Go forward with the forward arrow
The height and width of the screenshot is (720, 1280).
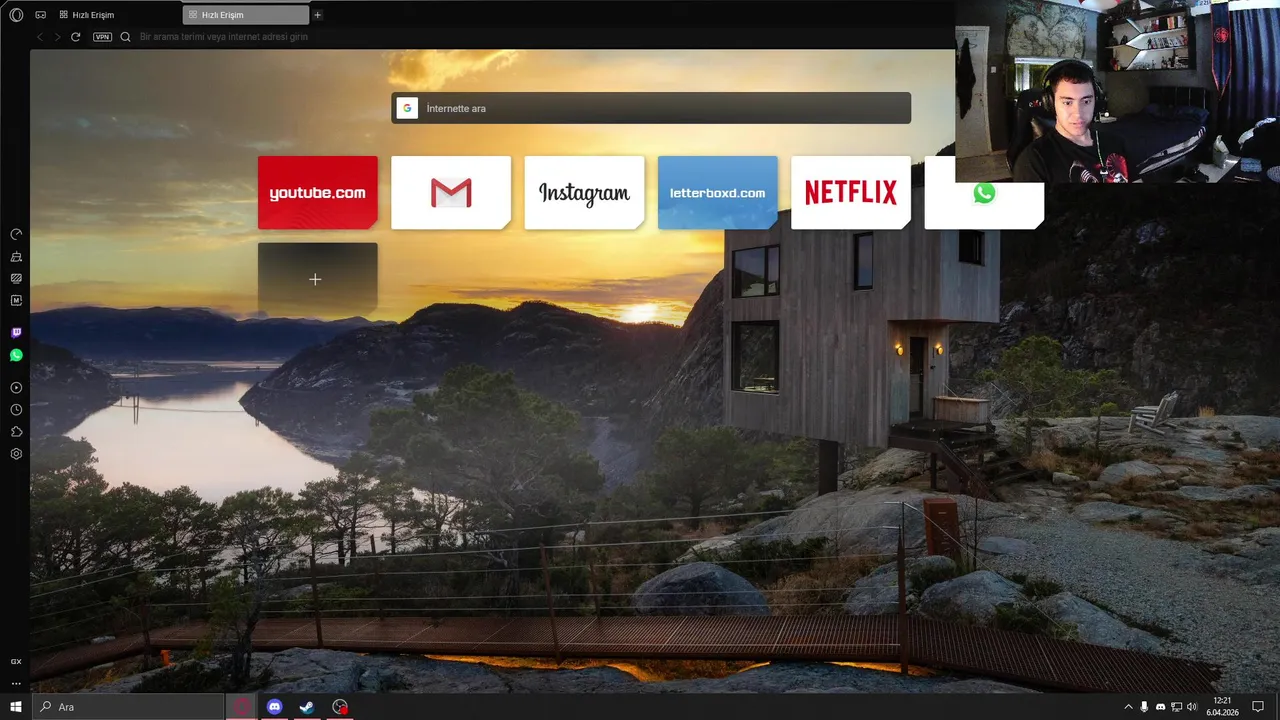57,37
